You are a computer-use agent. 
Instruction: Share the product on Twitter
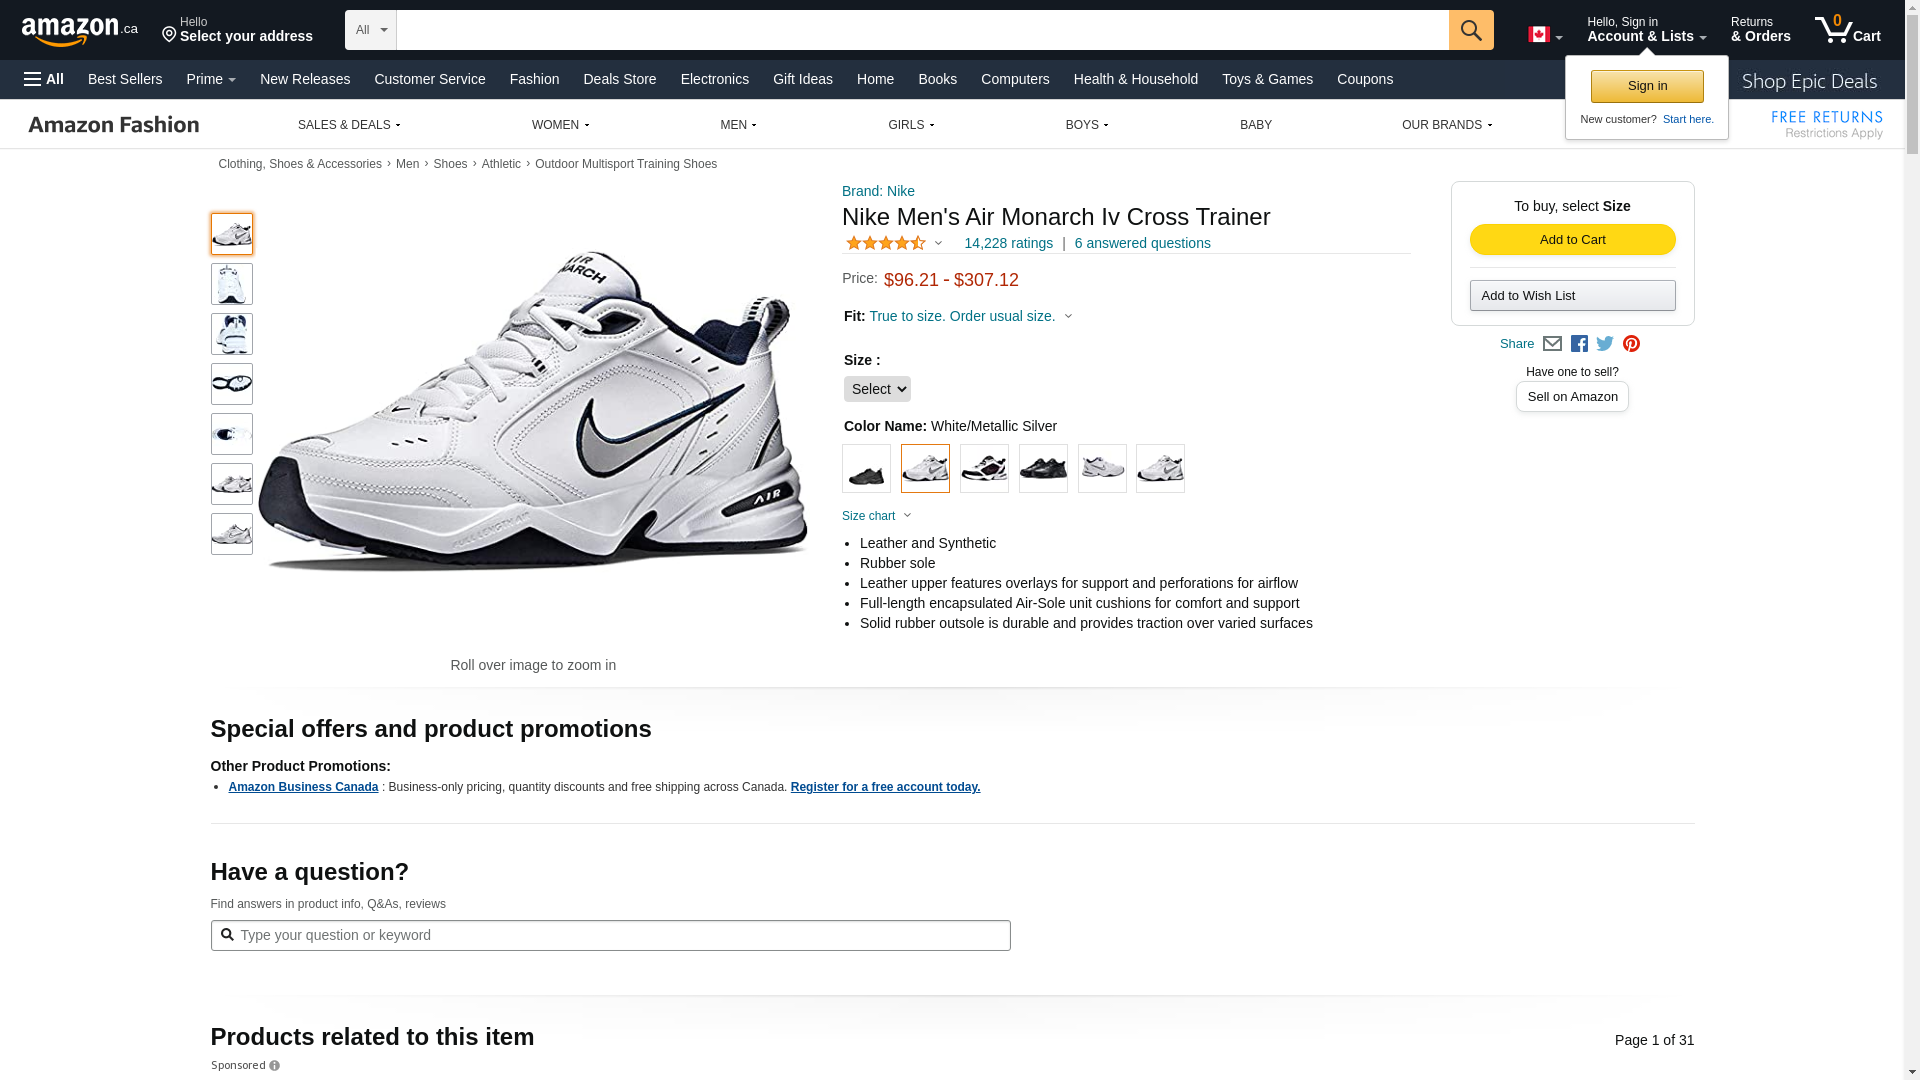pyautogui.click(x=1605, y=344)
